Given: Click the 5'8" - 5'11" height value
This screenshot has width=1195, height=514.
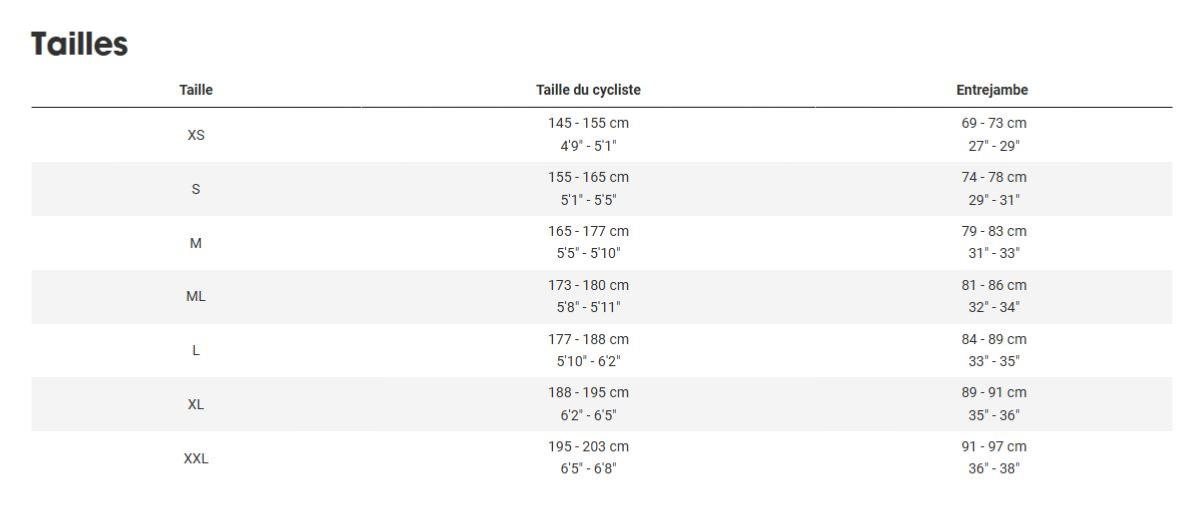Looking at the screenshot, I should click(588, 307).
